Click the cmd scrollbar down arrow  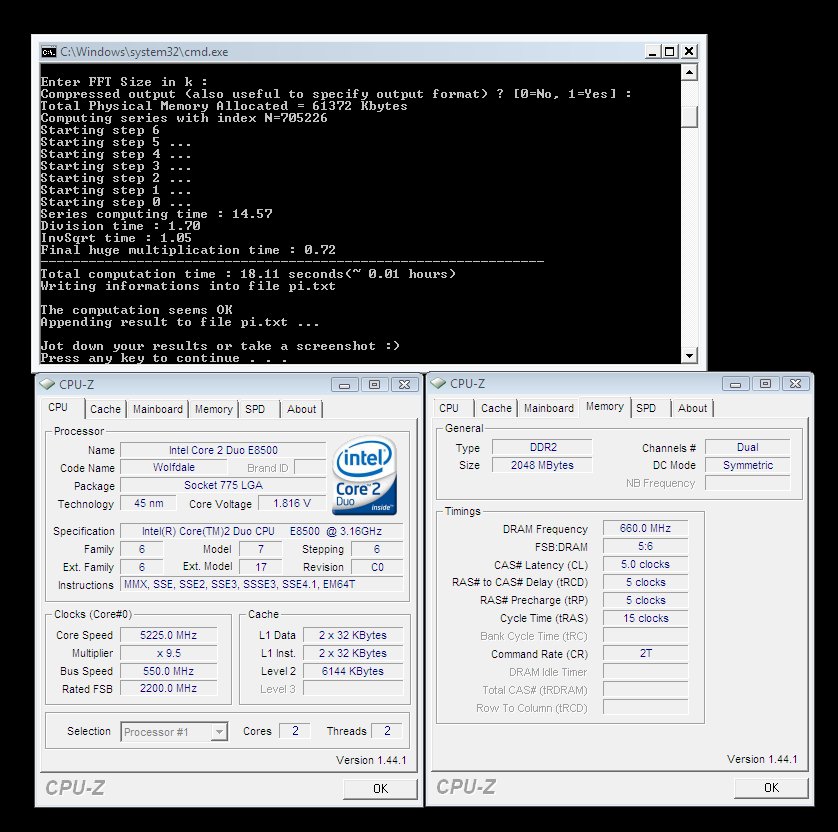(689, 355)
